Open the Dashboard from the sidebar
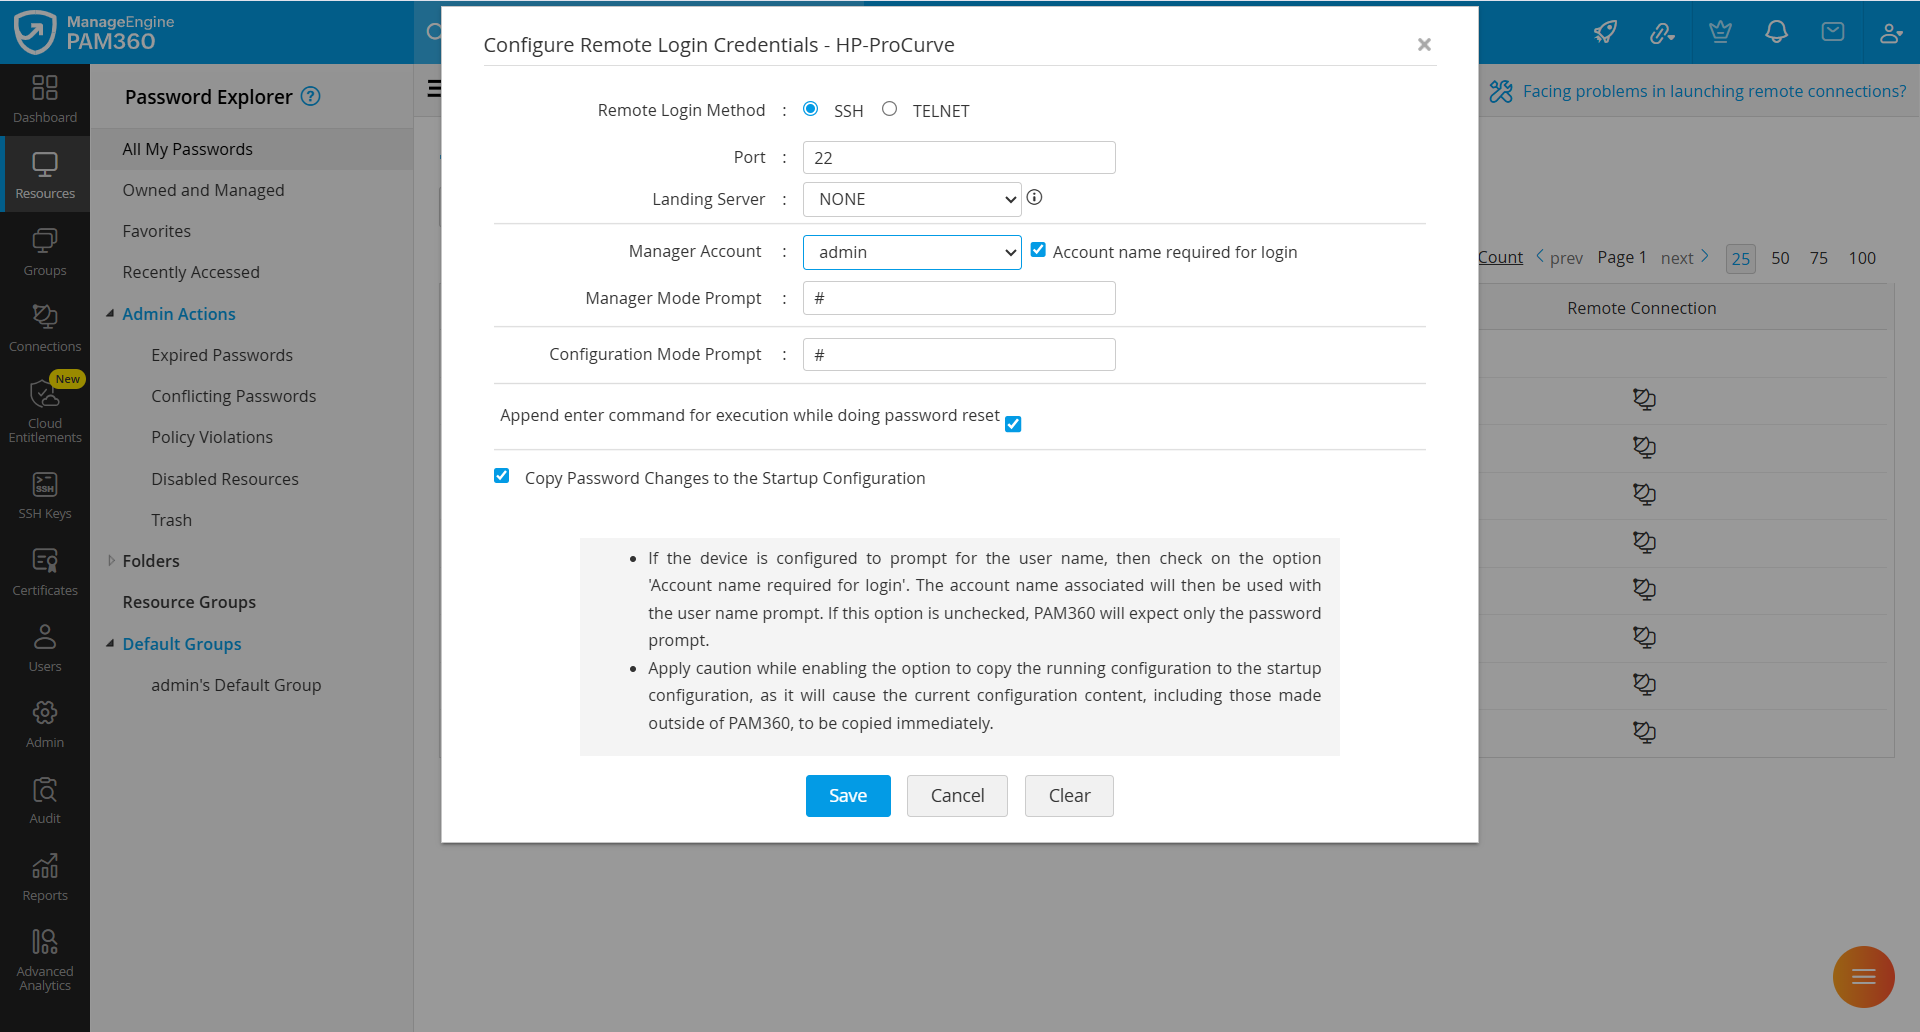The height and width of the screenshot is (1032, 1920). point(45,99)
